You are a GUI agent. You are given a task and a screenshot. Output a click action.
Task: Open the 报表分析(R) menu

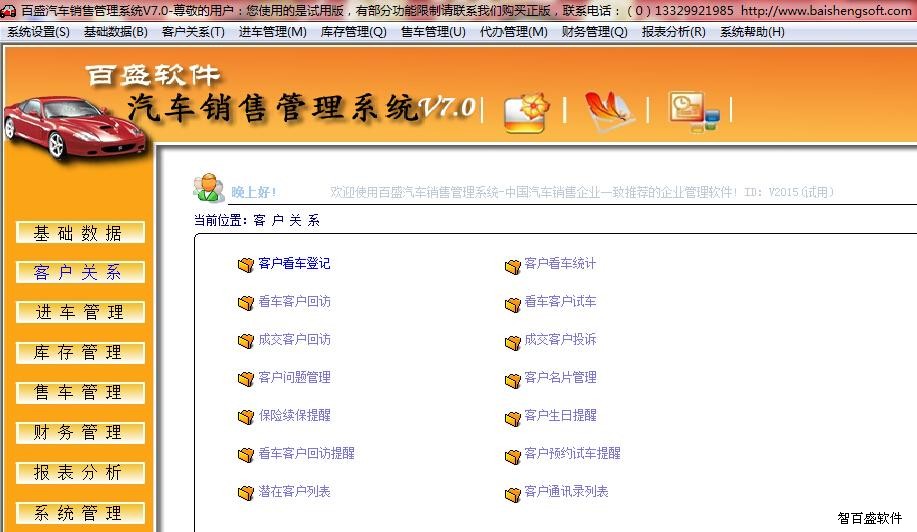[673, 32]
